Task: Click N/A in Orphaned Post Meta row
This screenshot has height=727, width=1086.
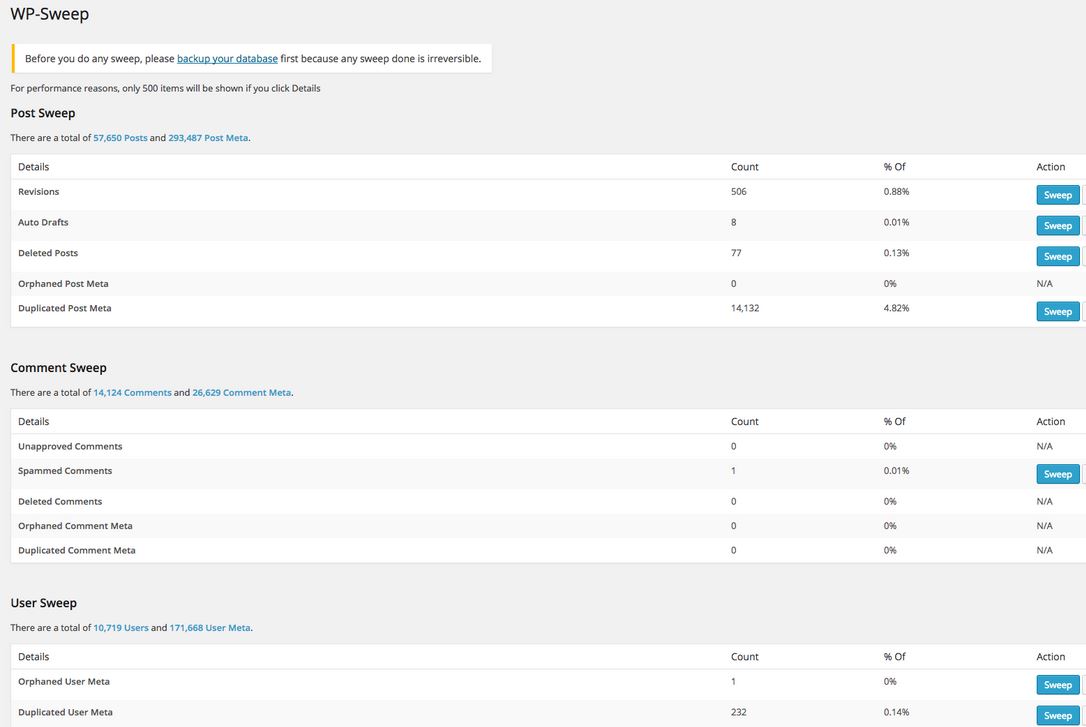Action: coord(1044,284)
